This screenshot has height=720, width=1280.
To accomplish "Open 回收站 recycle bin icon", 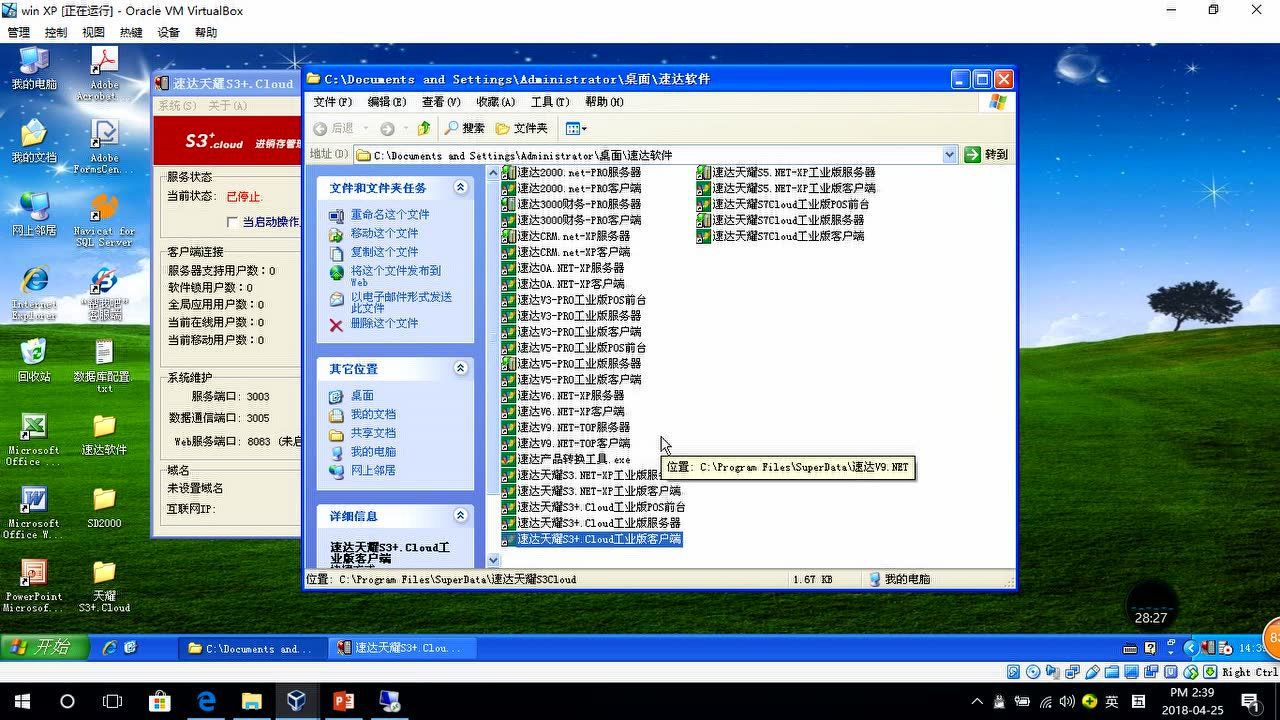I will point(34,360).
